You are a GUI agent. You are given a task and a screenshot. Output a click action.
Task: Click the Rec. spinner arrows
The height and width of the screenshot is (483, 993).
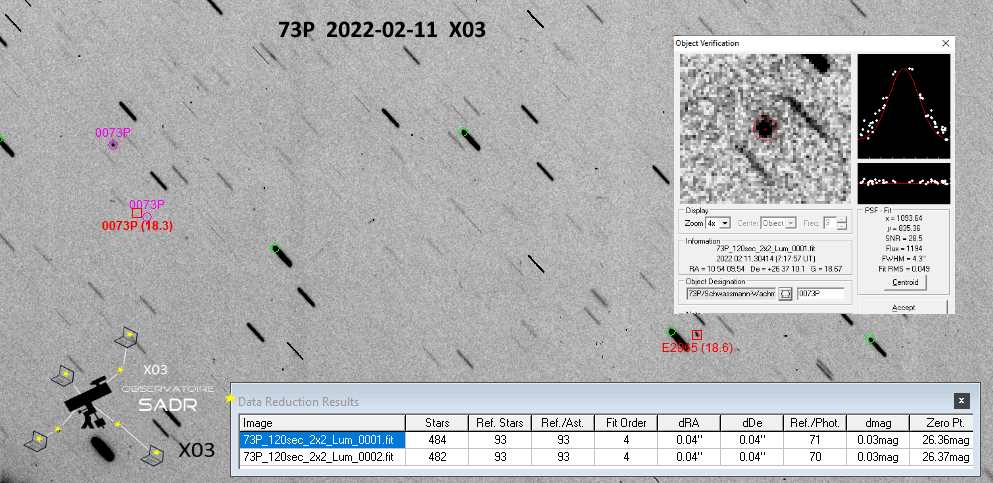841,223
